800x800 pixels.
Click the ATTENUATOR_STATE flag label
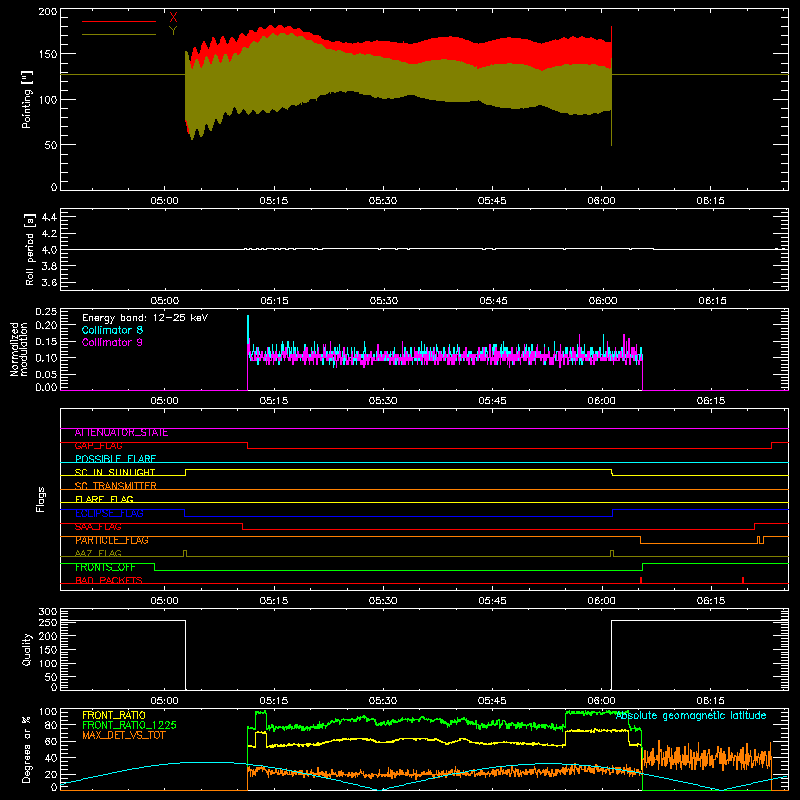121,433
